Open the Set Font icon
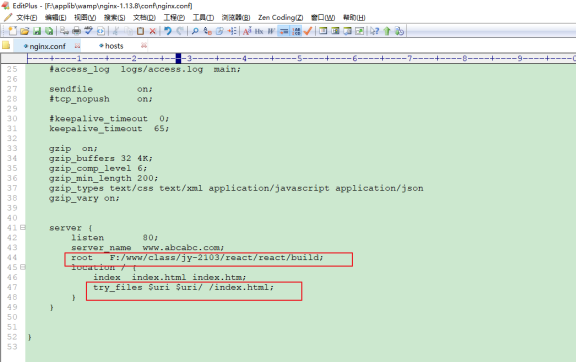The image size is (576, 362). [x=247, y=31]
